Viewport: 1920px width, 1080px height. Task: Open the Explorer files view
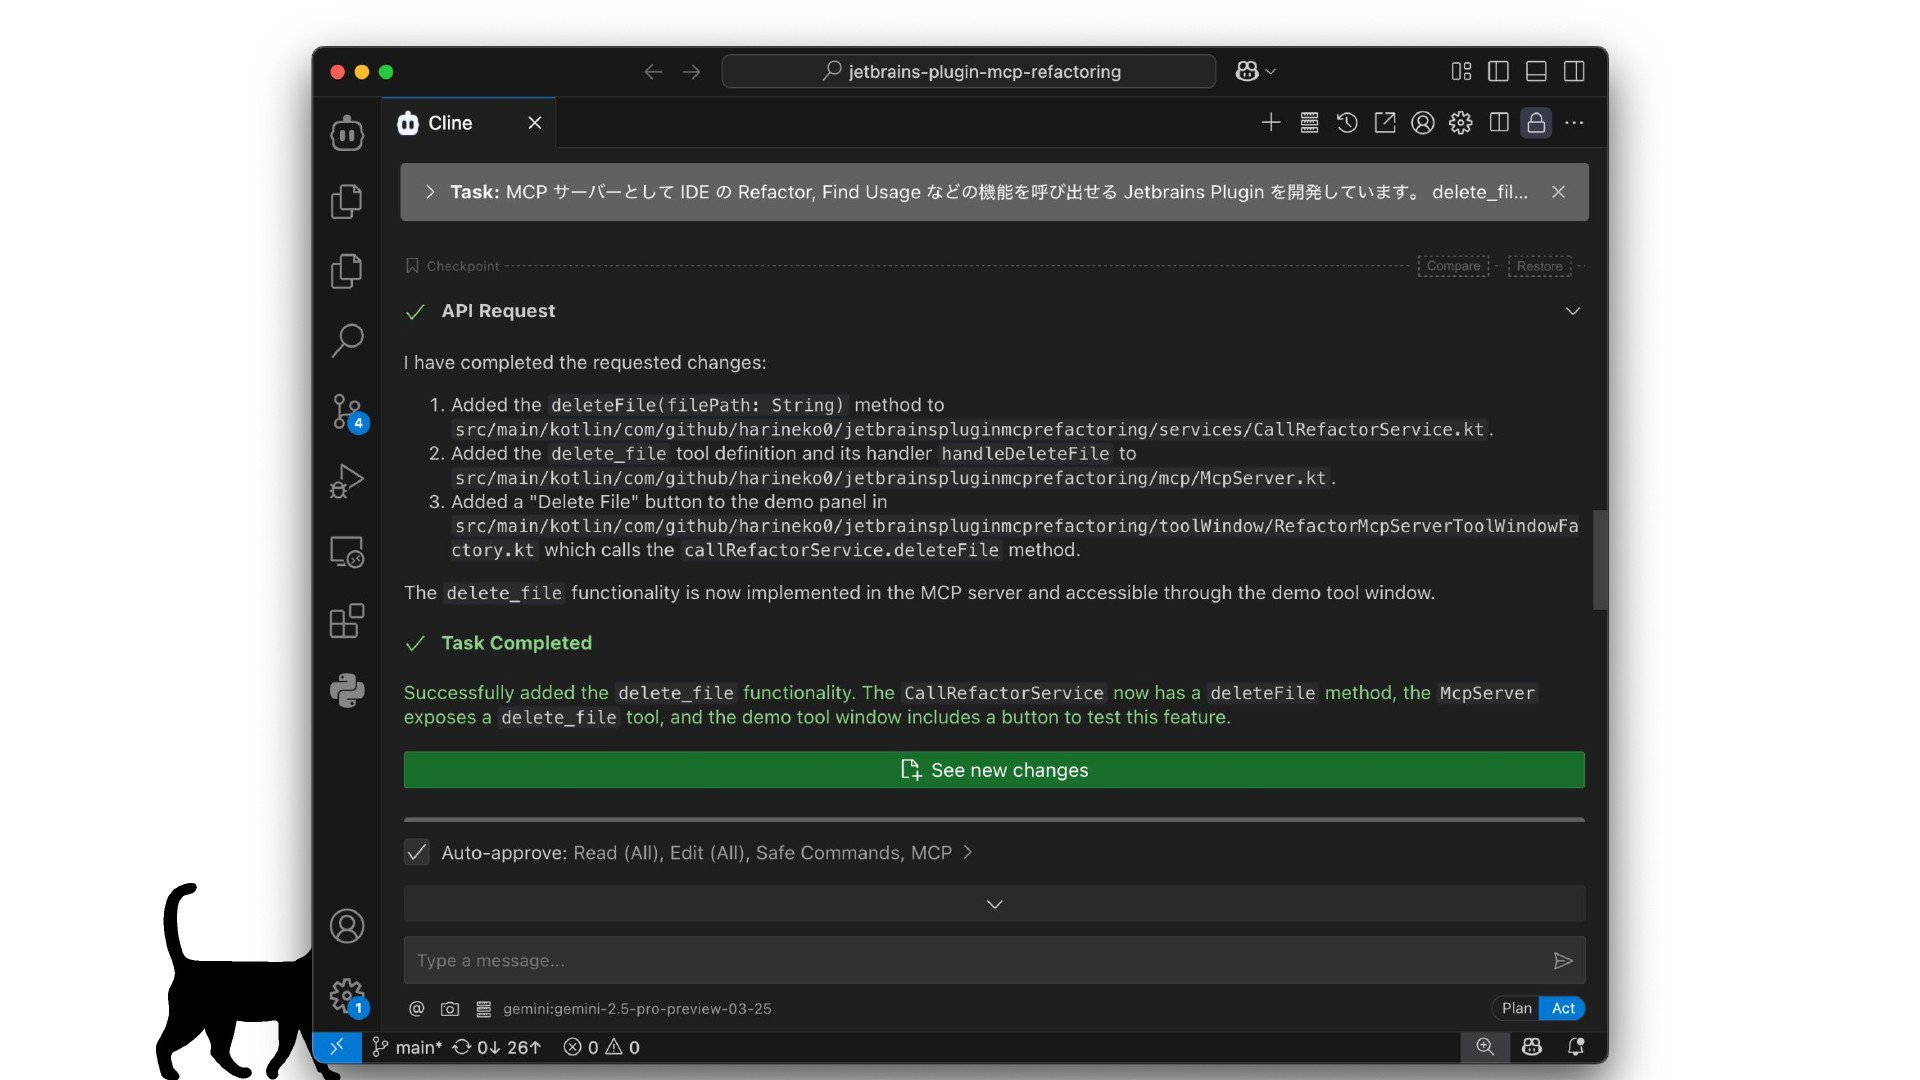click(x=347, y=201)
